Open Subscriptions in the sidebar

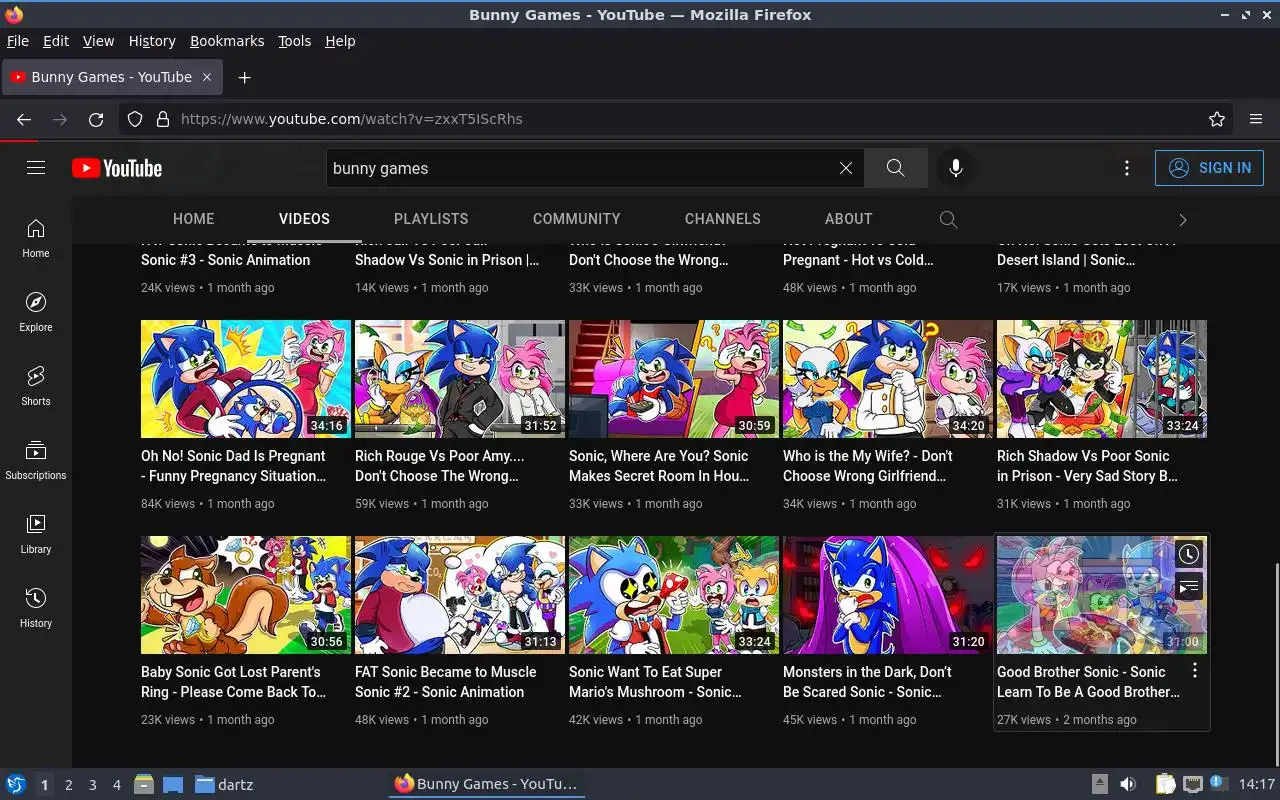point(36,460)
